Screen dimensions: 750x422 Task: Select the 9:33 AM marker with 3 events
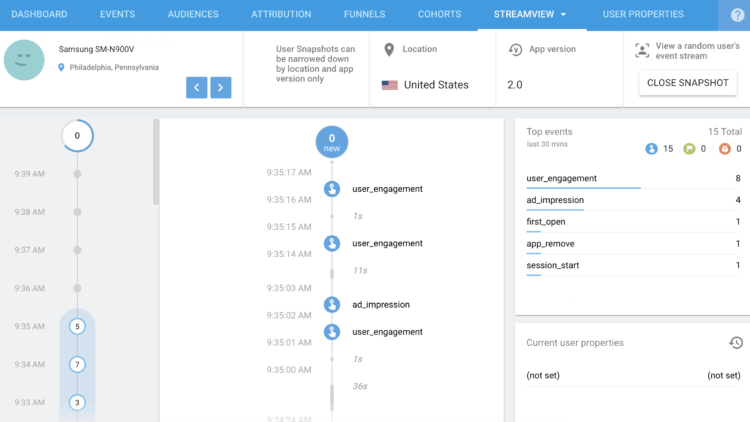click(x=77, y=402)
